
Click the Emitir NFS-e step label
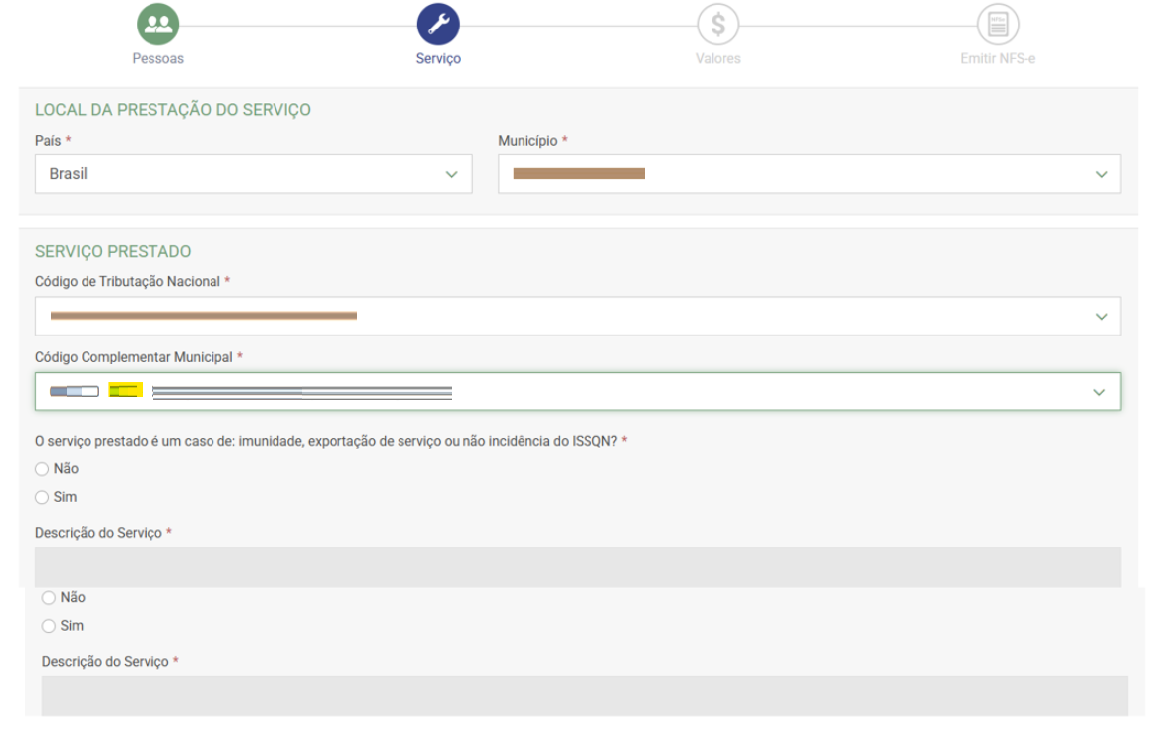997,59
